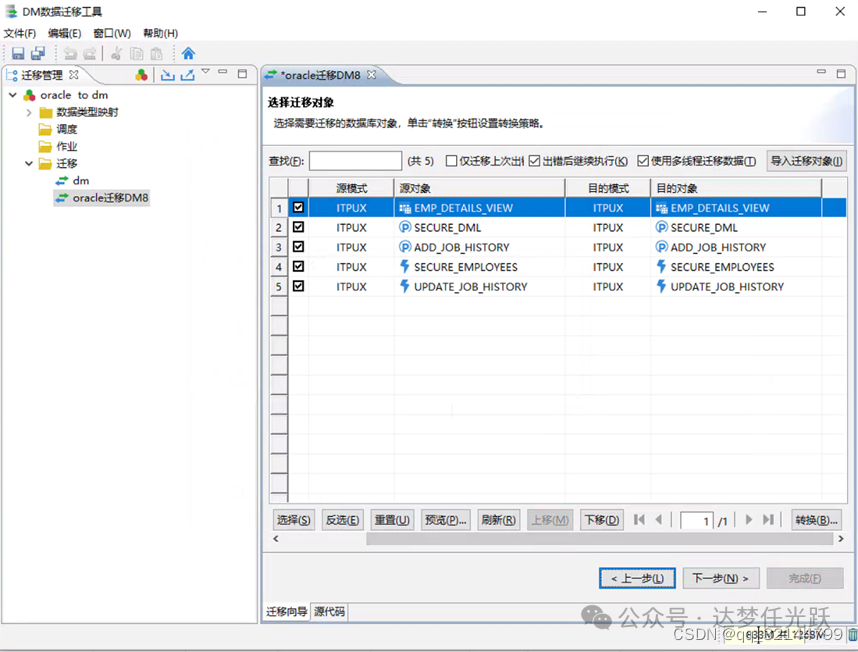Click the 重置(U) button
This screenshot has height=652, width=858.
coord(392,520)
